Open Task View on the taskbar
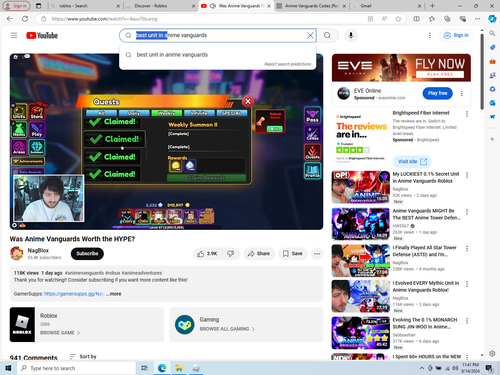Viewport: 500px width, 375px height. 144,368
